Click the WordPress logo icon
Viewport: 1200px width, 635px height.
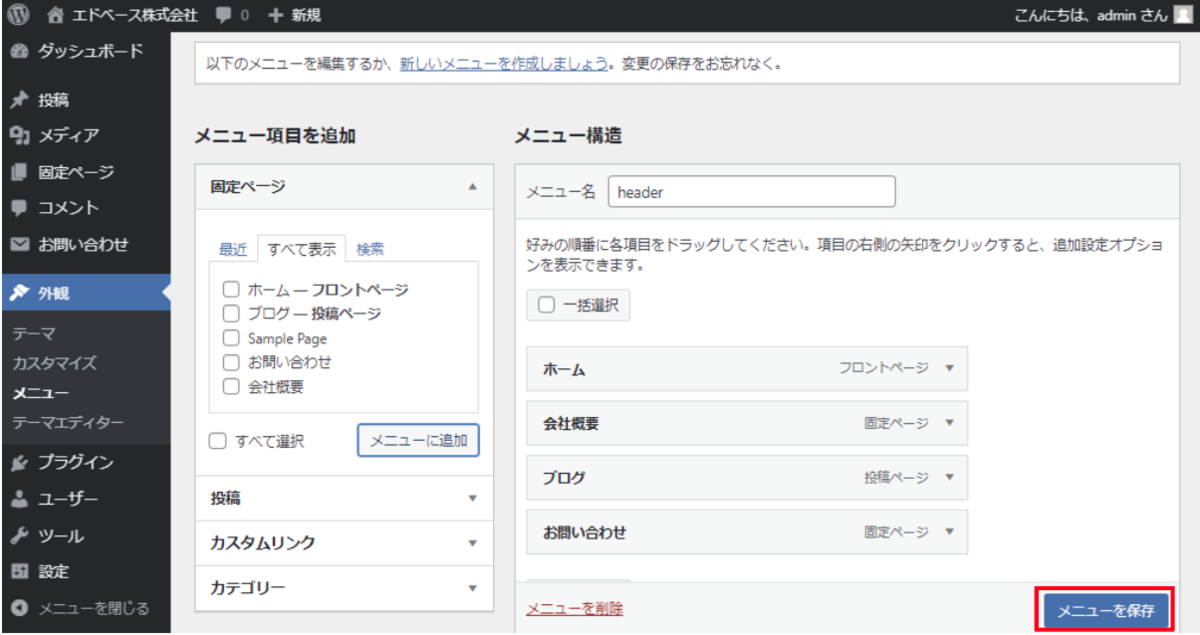point(20,15)
